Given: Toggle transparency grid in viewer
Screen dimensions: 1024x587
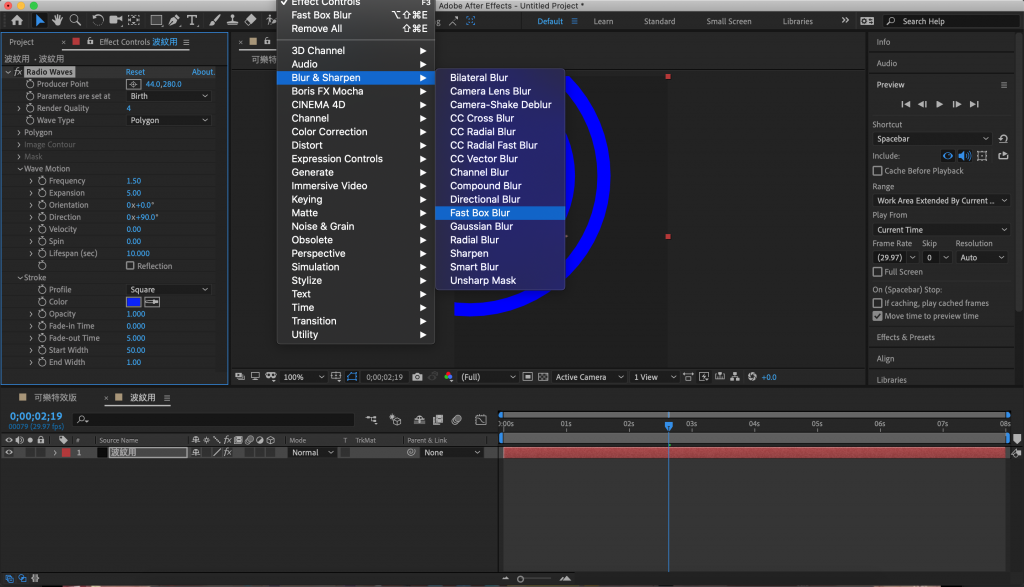Looking at the screenshot, I should [543, 377].
